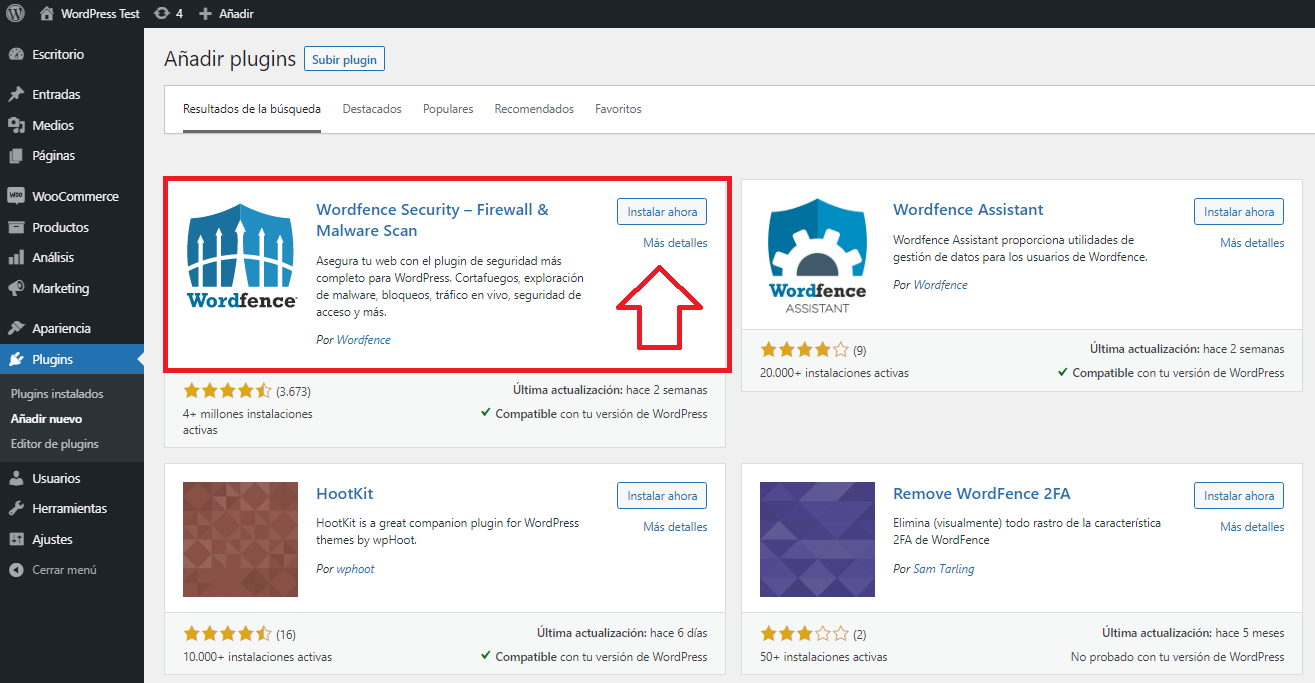Open the Remove WordFence 2FA title link

pyautogui.click(x=981, y=494)
